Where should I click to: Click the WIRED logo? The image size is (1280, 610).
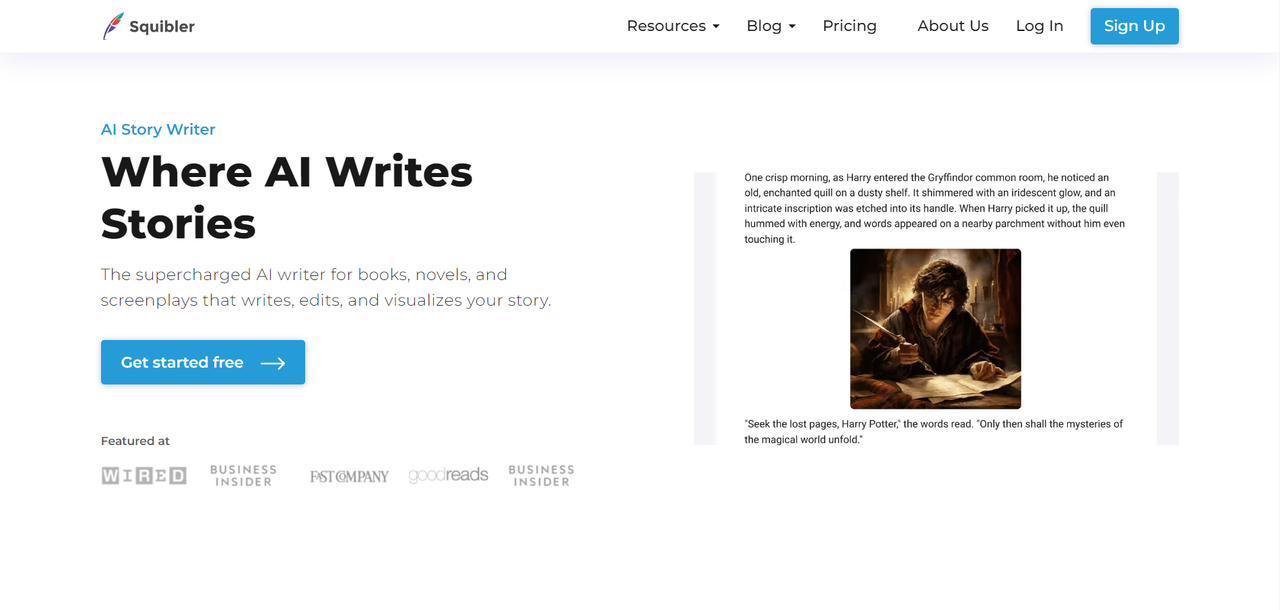point(144,476)
